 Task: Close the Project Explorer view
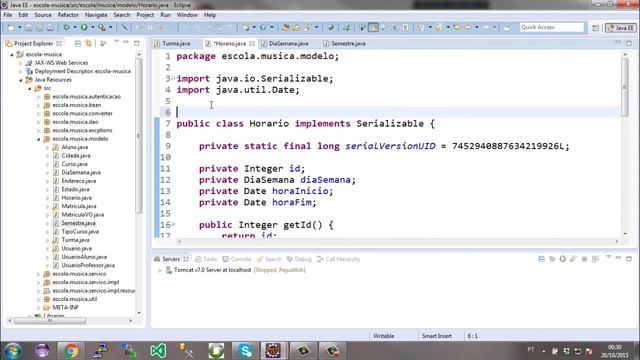coord(59,43)
